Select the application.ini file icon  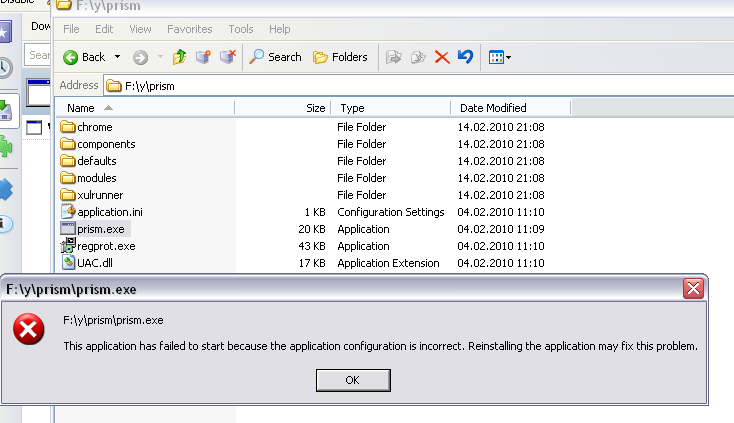pos(68,212)
